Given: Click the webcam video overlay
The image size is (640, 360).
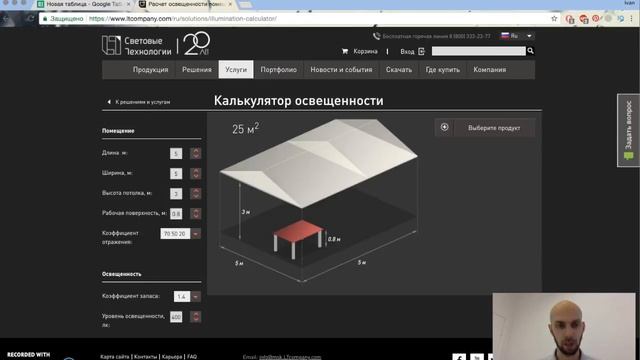Looking at the screenshot, I should coord(564,326).
